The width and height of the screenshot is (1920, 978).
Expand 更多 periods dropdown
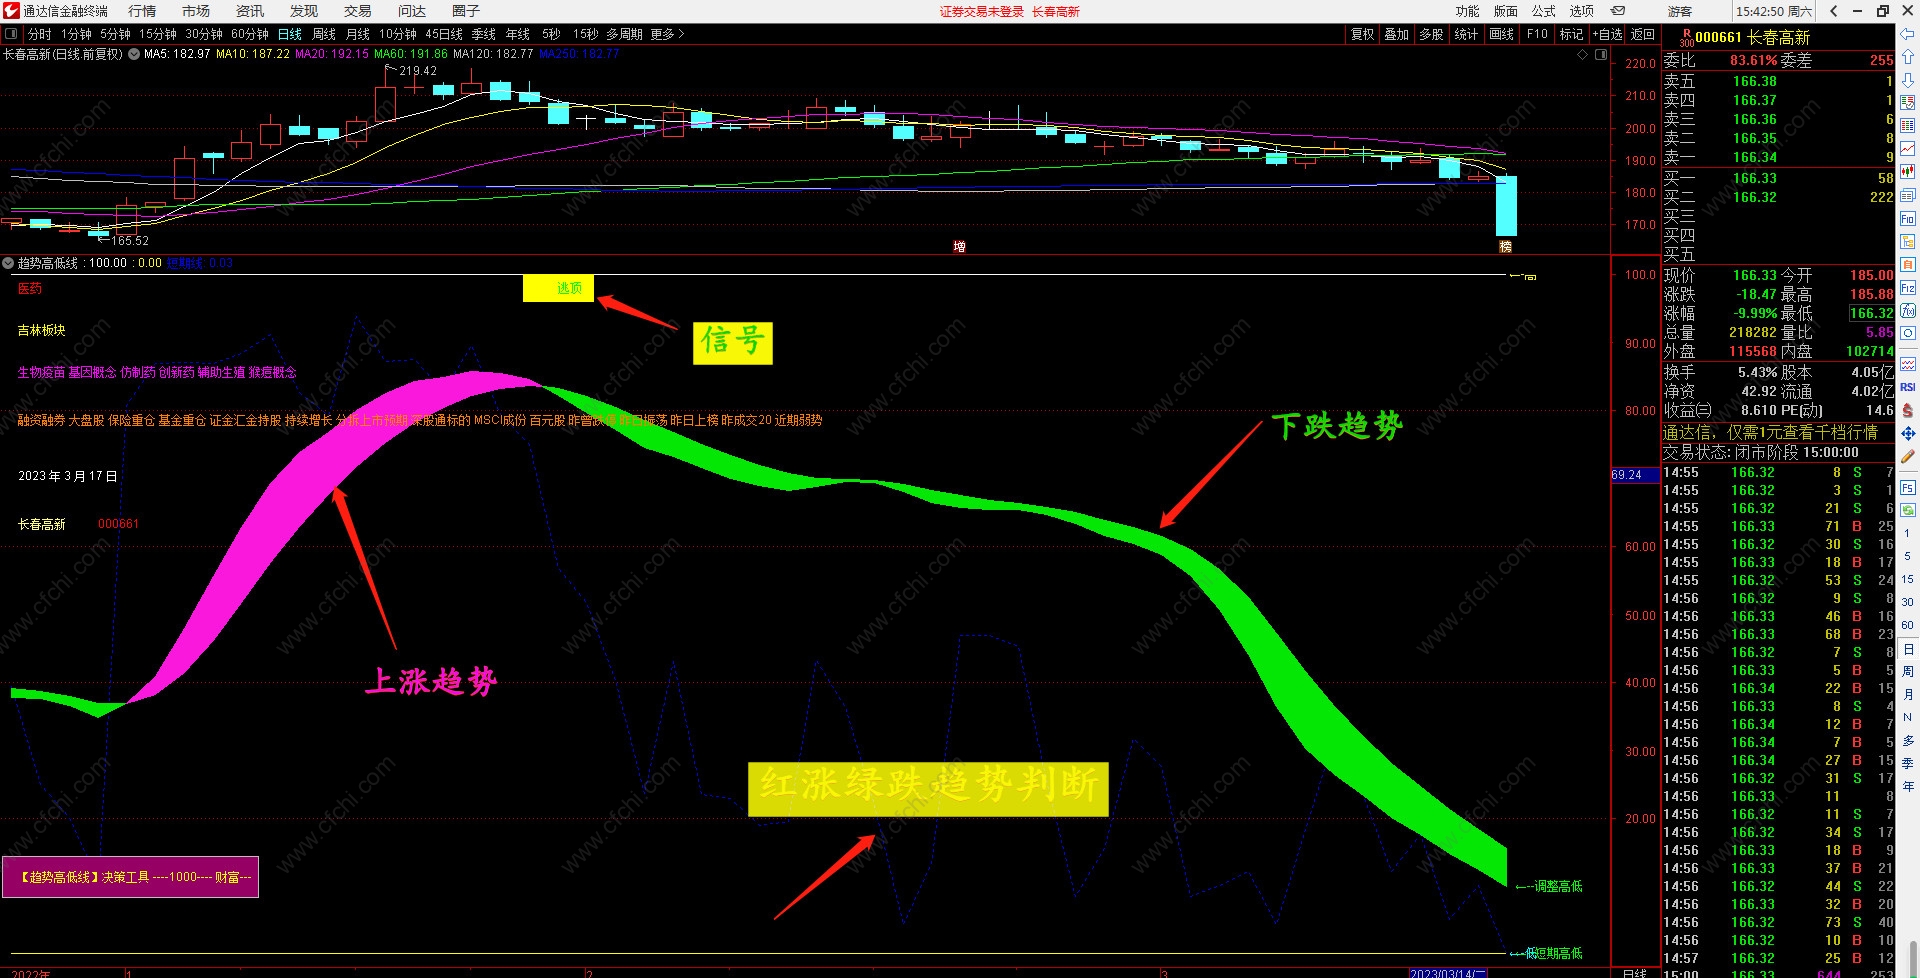(x=668, y=34)
